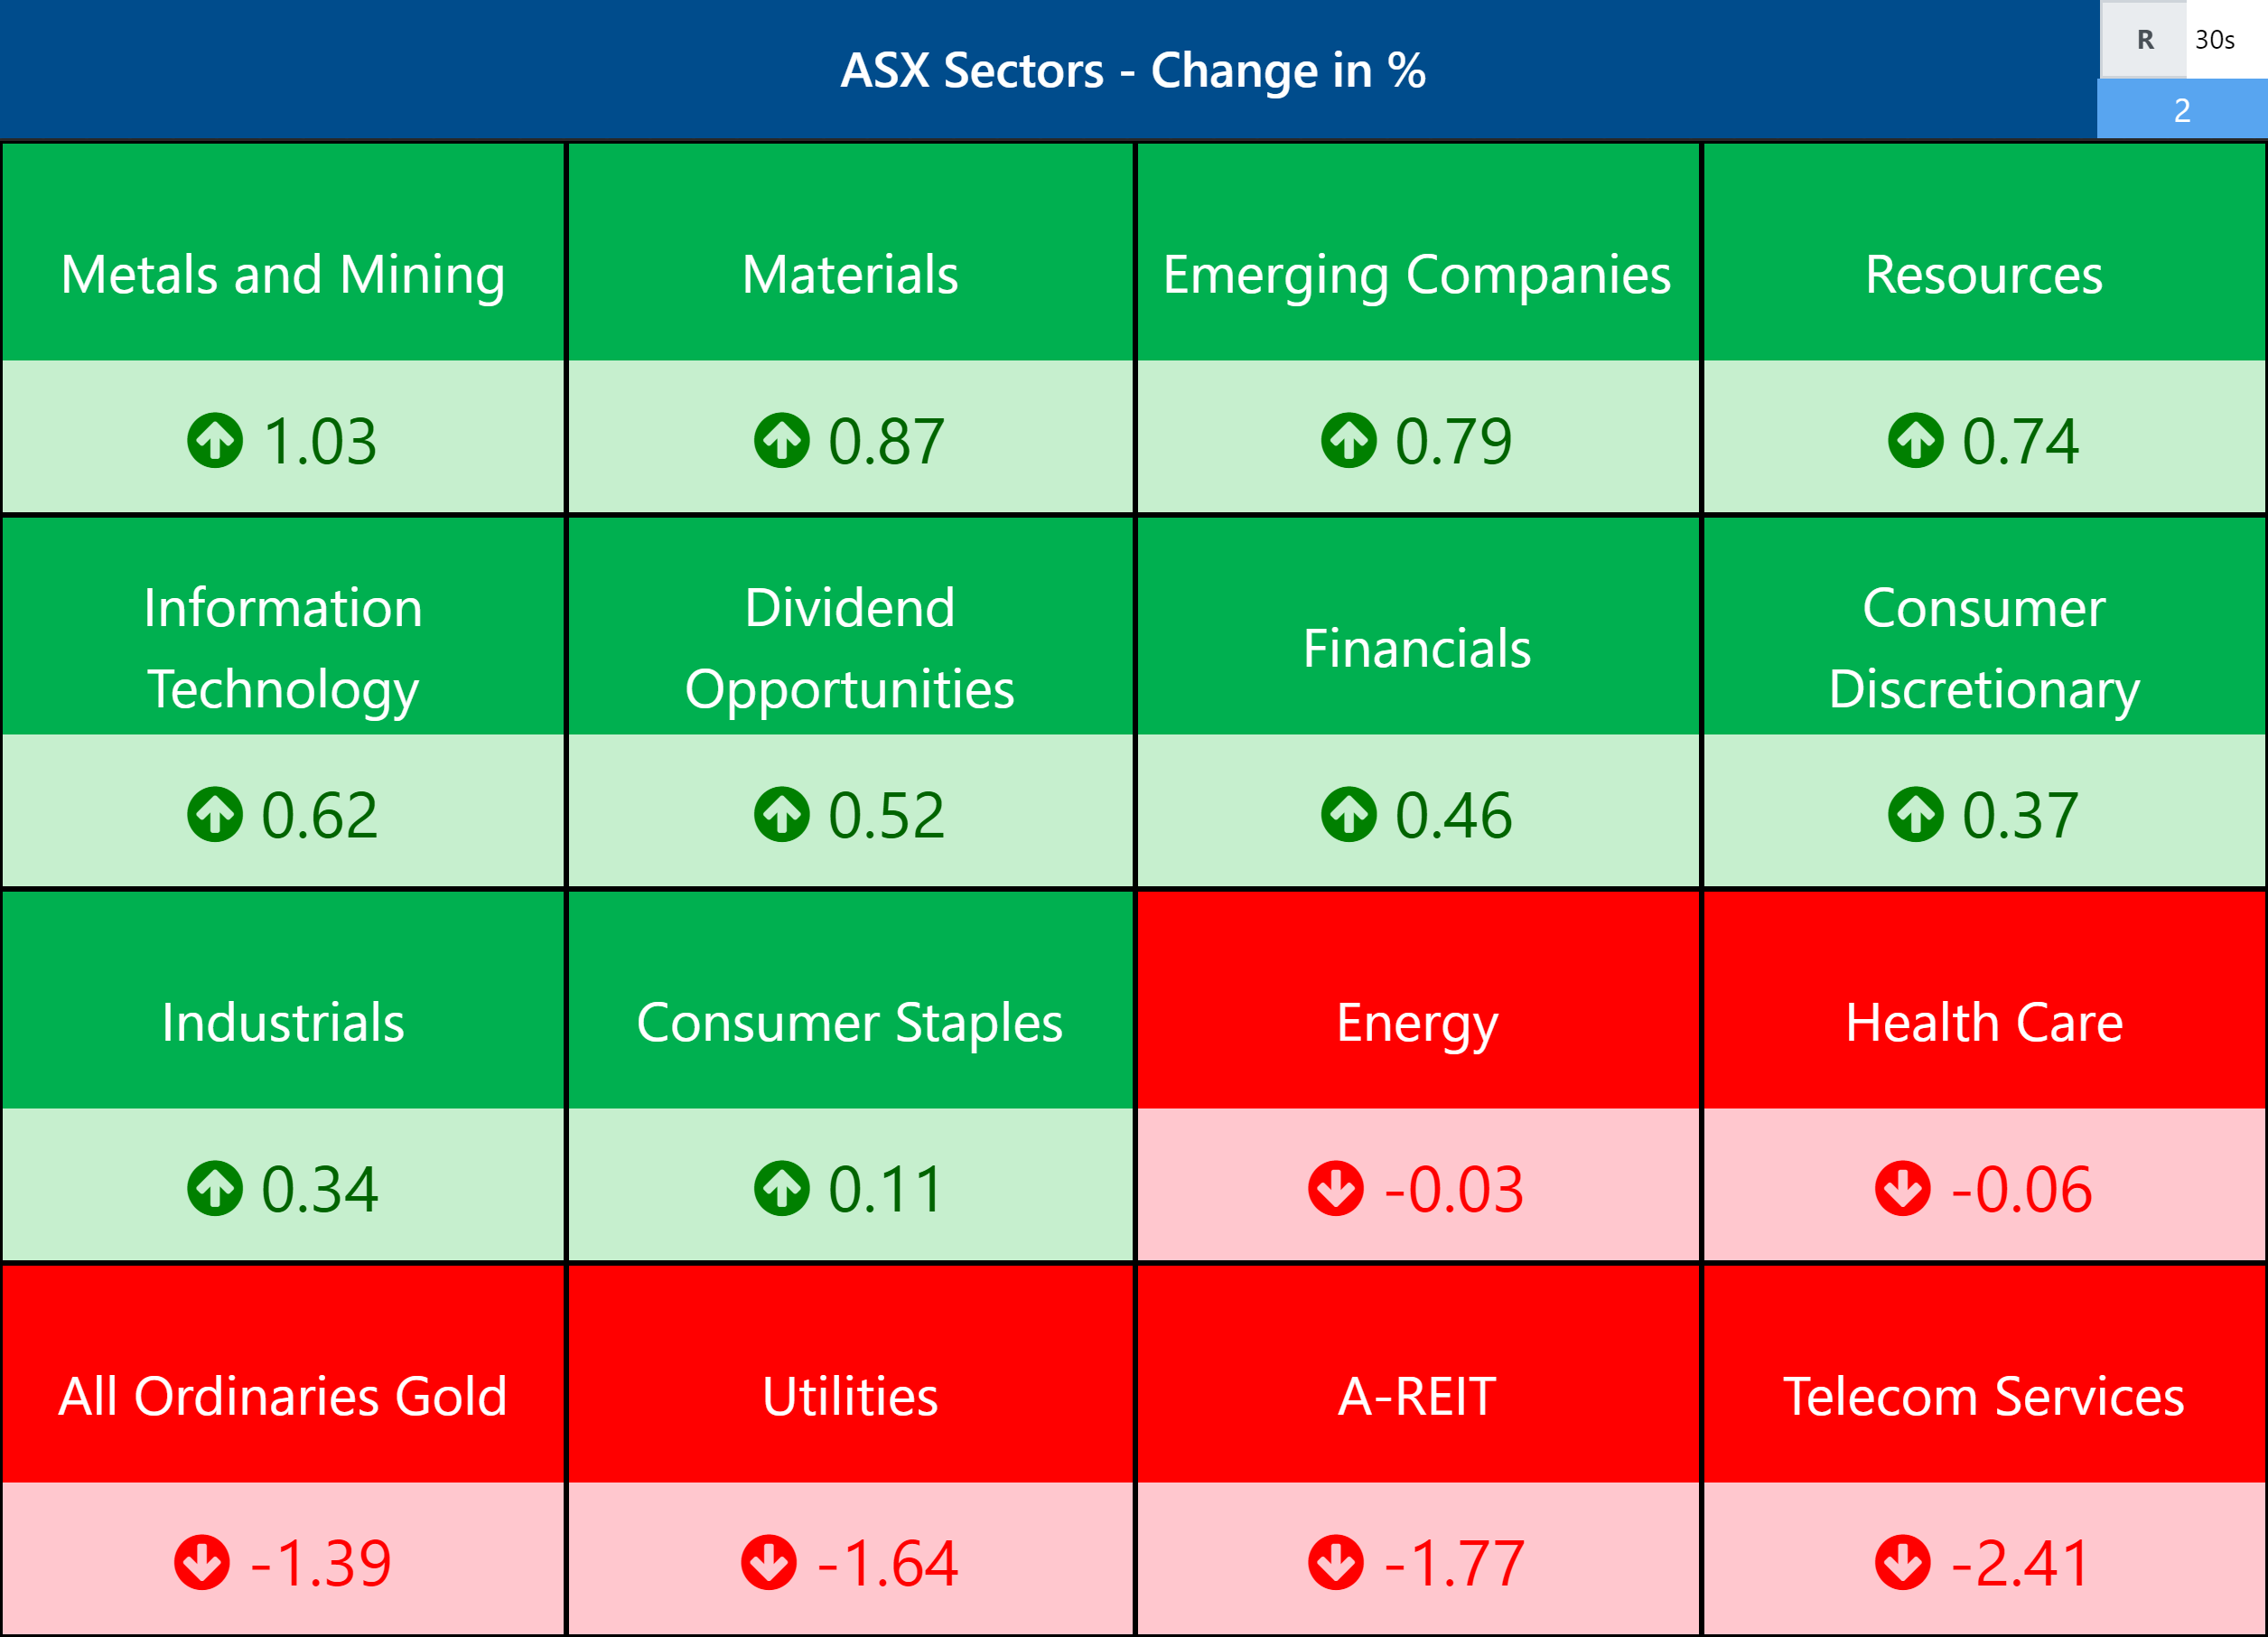
Task: Click the up arrow icon beside Financials 0.46
Action: (1348, 814)
